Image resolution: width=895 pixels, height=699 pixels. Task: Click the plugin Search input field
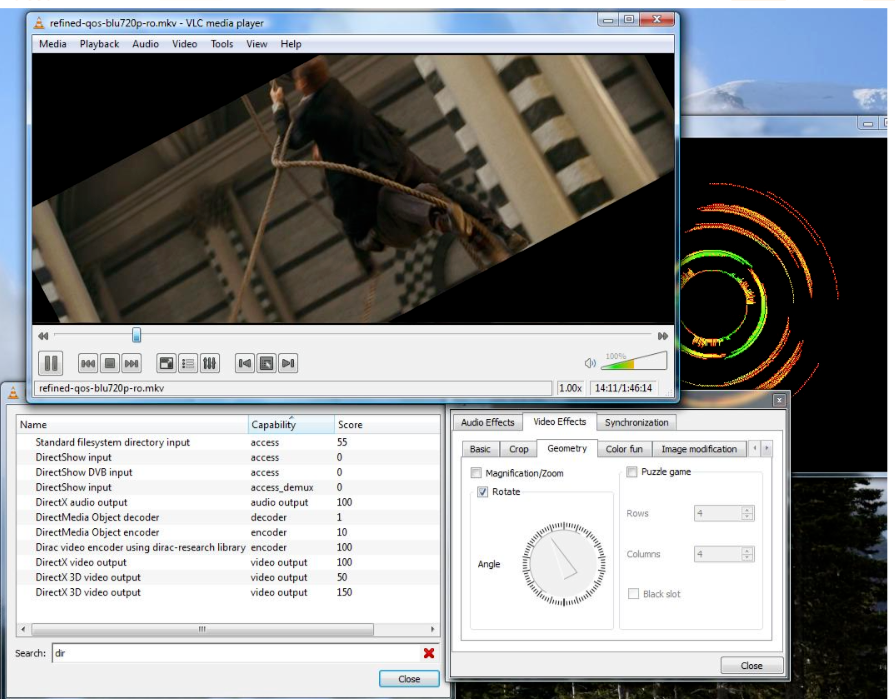pos(237,653)
